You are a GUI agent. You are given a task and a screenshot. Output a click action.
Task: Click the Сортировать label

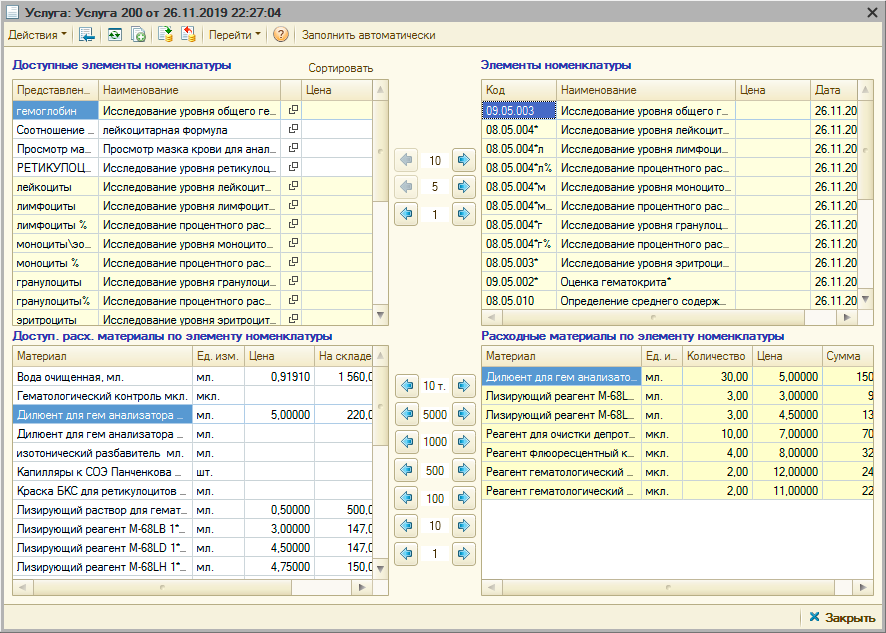(x=340, y=69)
